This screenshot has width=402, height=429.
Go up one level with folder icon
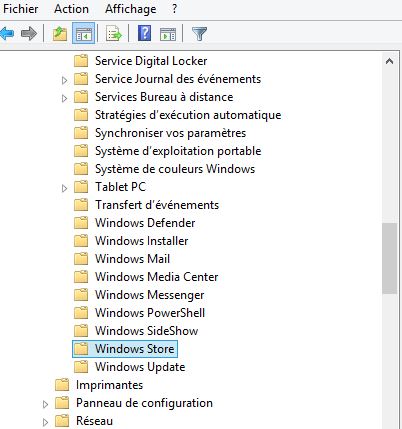point(60,34)
